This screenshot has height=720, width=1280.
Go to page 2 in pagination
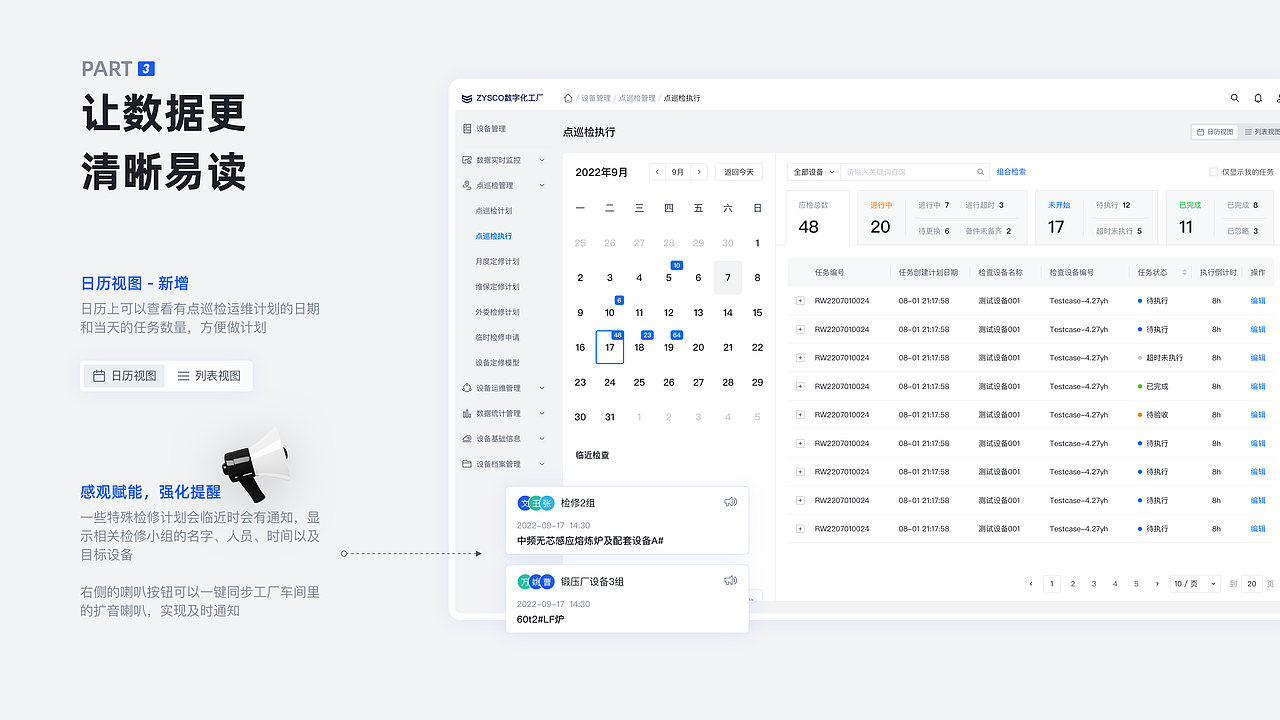pyautogui.click(x=1073, y=583)
